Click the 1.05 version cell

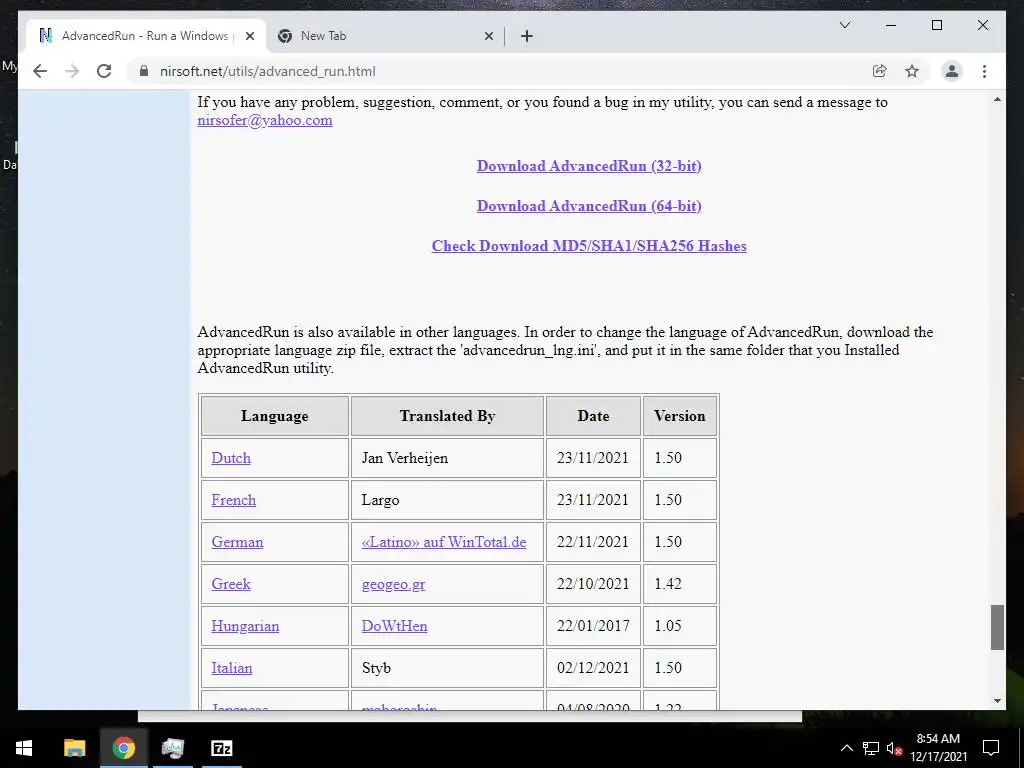(x=680, y=626)
